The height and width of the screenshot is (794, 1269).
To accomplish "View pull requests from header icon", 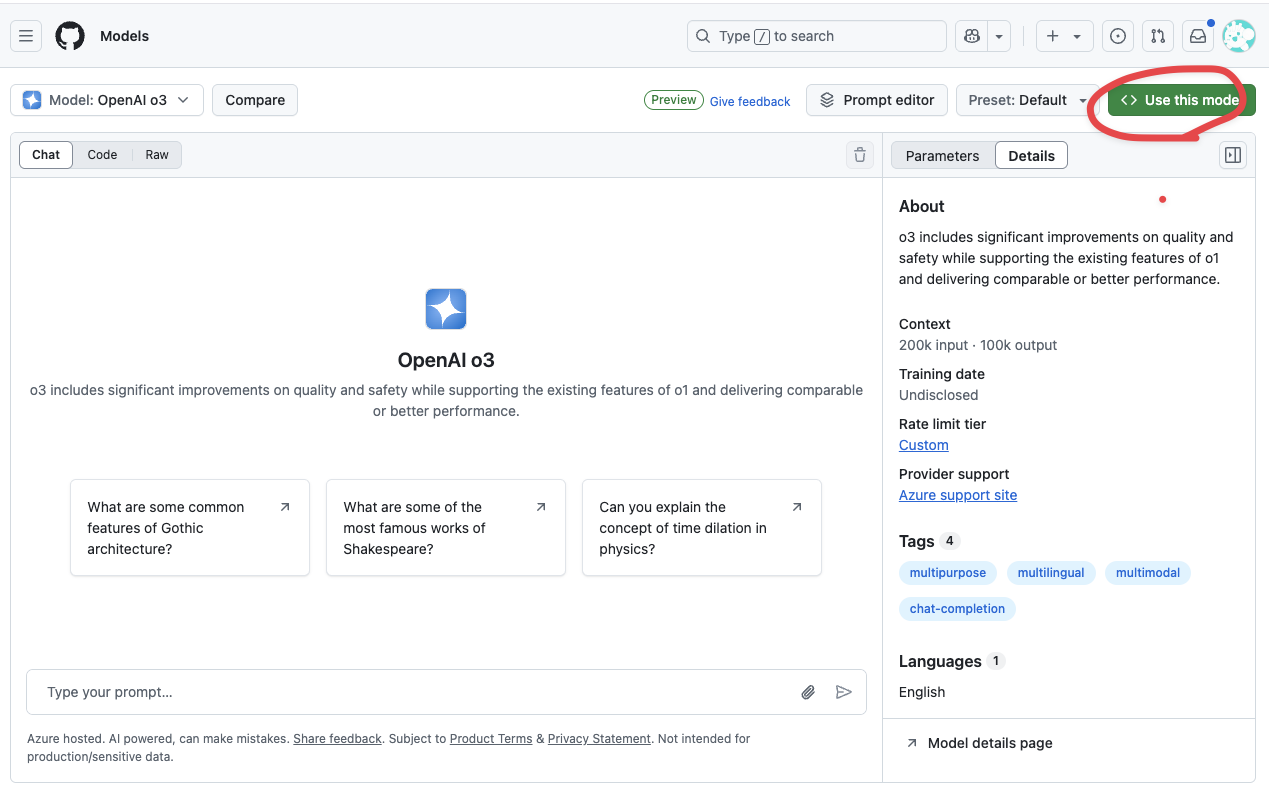I will pos(1158,36).
